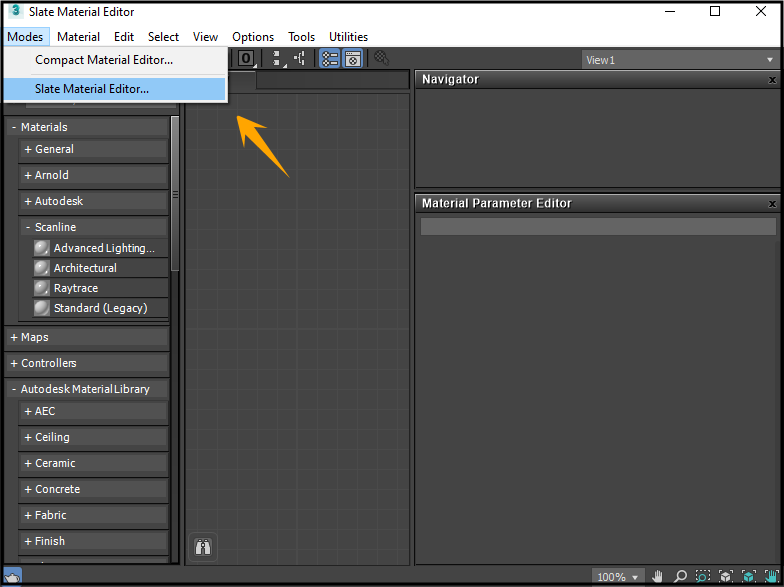Toggle the Parameter Editor panel icon
This screenshot has height=587, width=784.
point(353,58)
